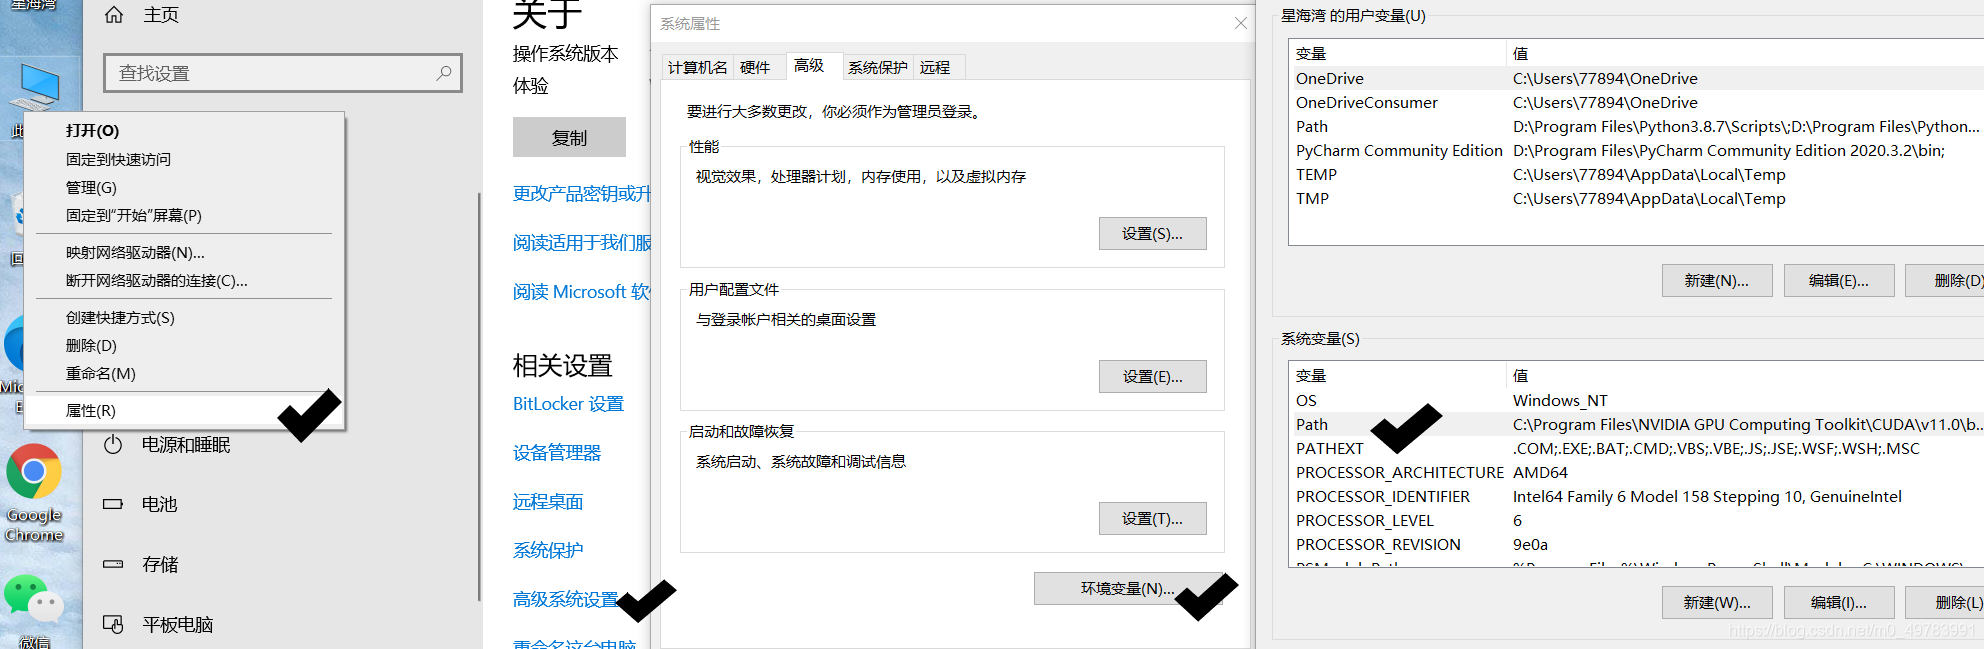The height and width of the screenshot is (649, 1984).
Task: Select 电源和睡眠 in Settings sidebar
Action: pos(186,444)
